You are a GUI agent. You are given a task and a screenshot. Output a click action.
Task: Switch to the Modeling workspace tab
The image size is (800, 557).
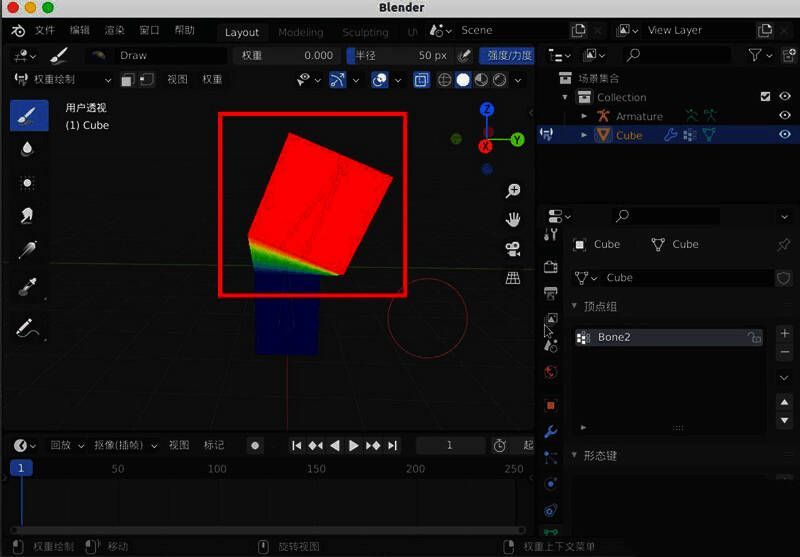(300, 32)
